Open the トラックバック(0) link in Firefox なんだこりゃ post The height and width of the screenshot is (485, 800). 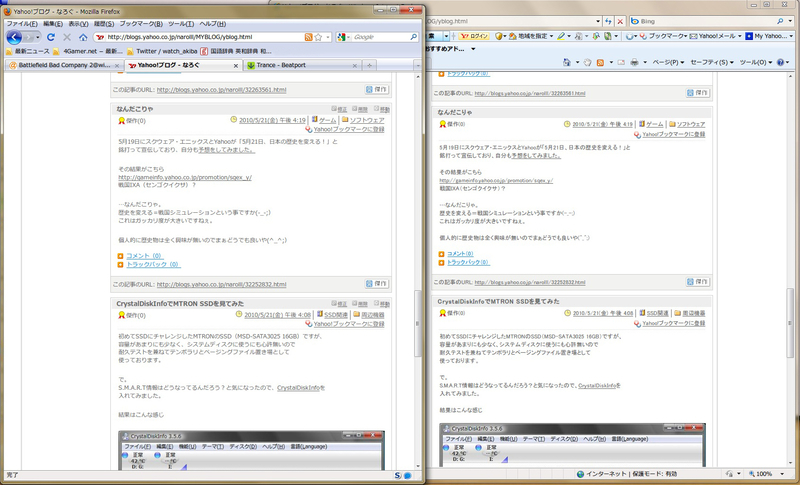click(x=153, y=265)
